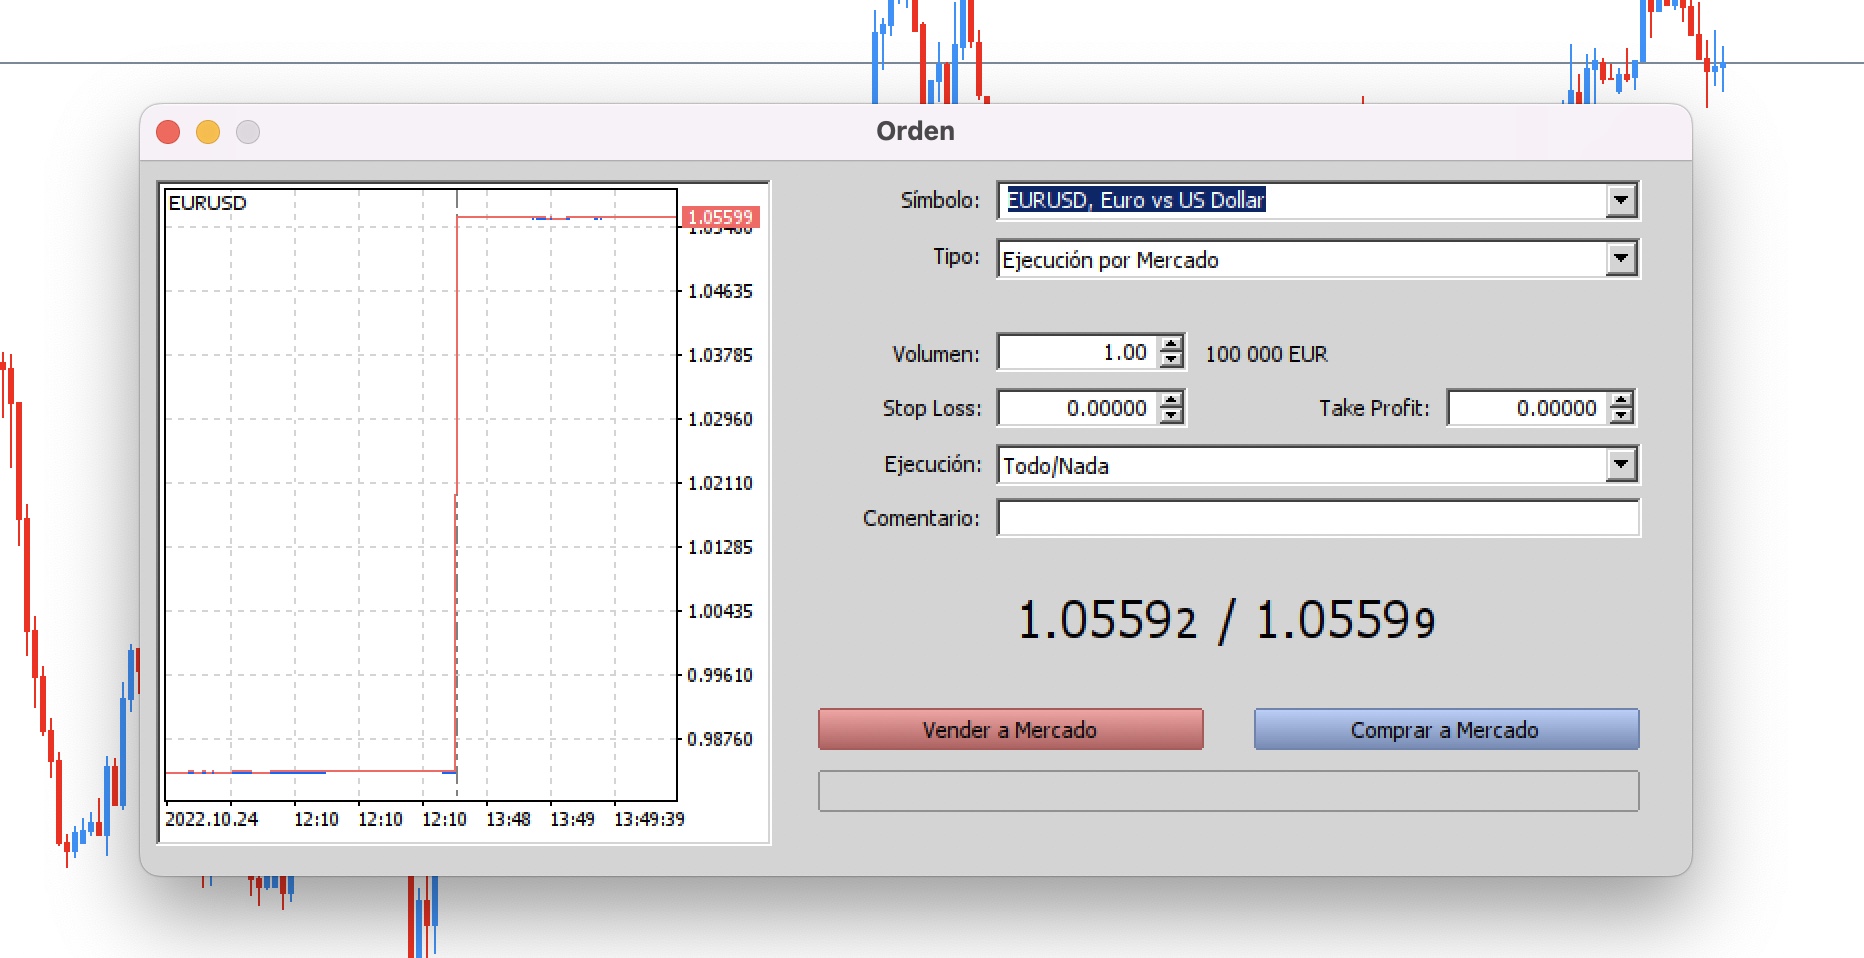Click the Orden window title
This screenshot has height=958, width=1864.
915,131
